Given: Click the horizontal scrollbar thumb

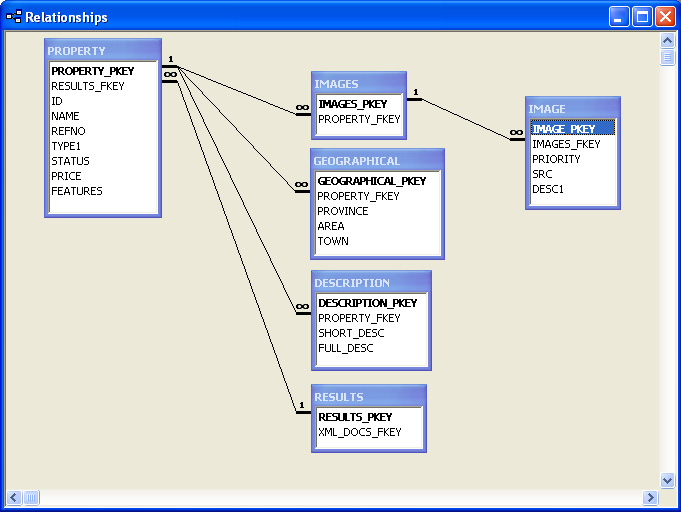Looking at the screenshot, I should 31,497.
